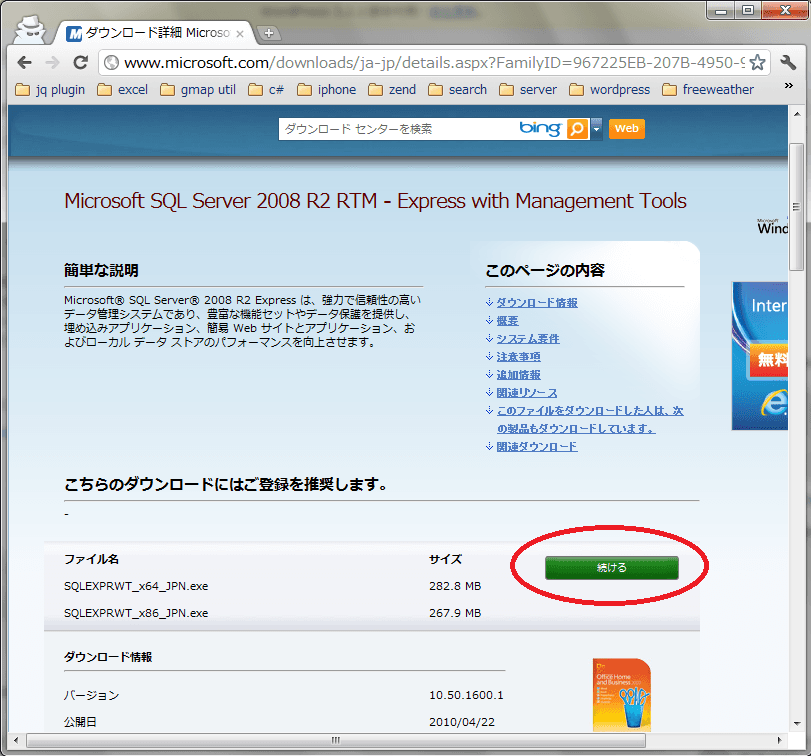Click the bing logo next to search
The height and width of the screenshot is (756, 811).
(542, 129)
